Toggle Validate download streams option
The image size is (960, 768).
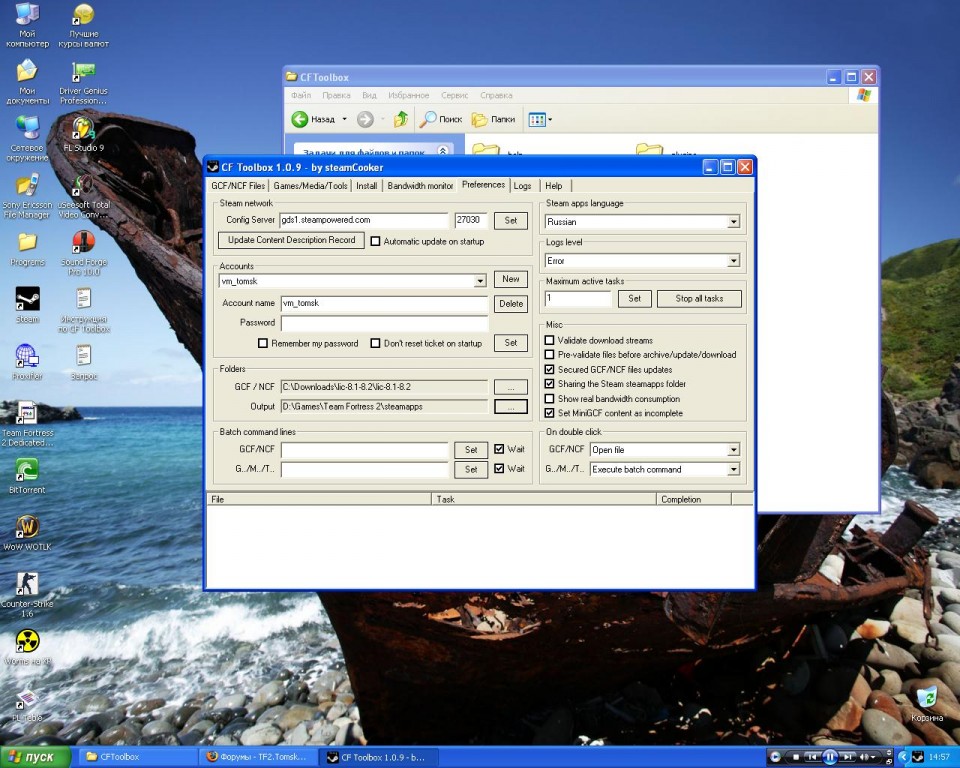pos(549,340)
